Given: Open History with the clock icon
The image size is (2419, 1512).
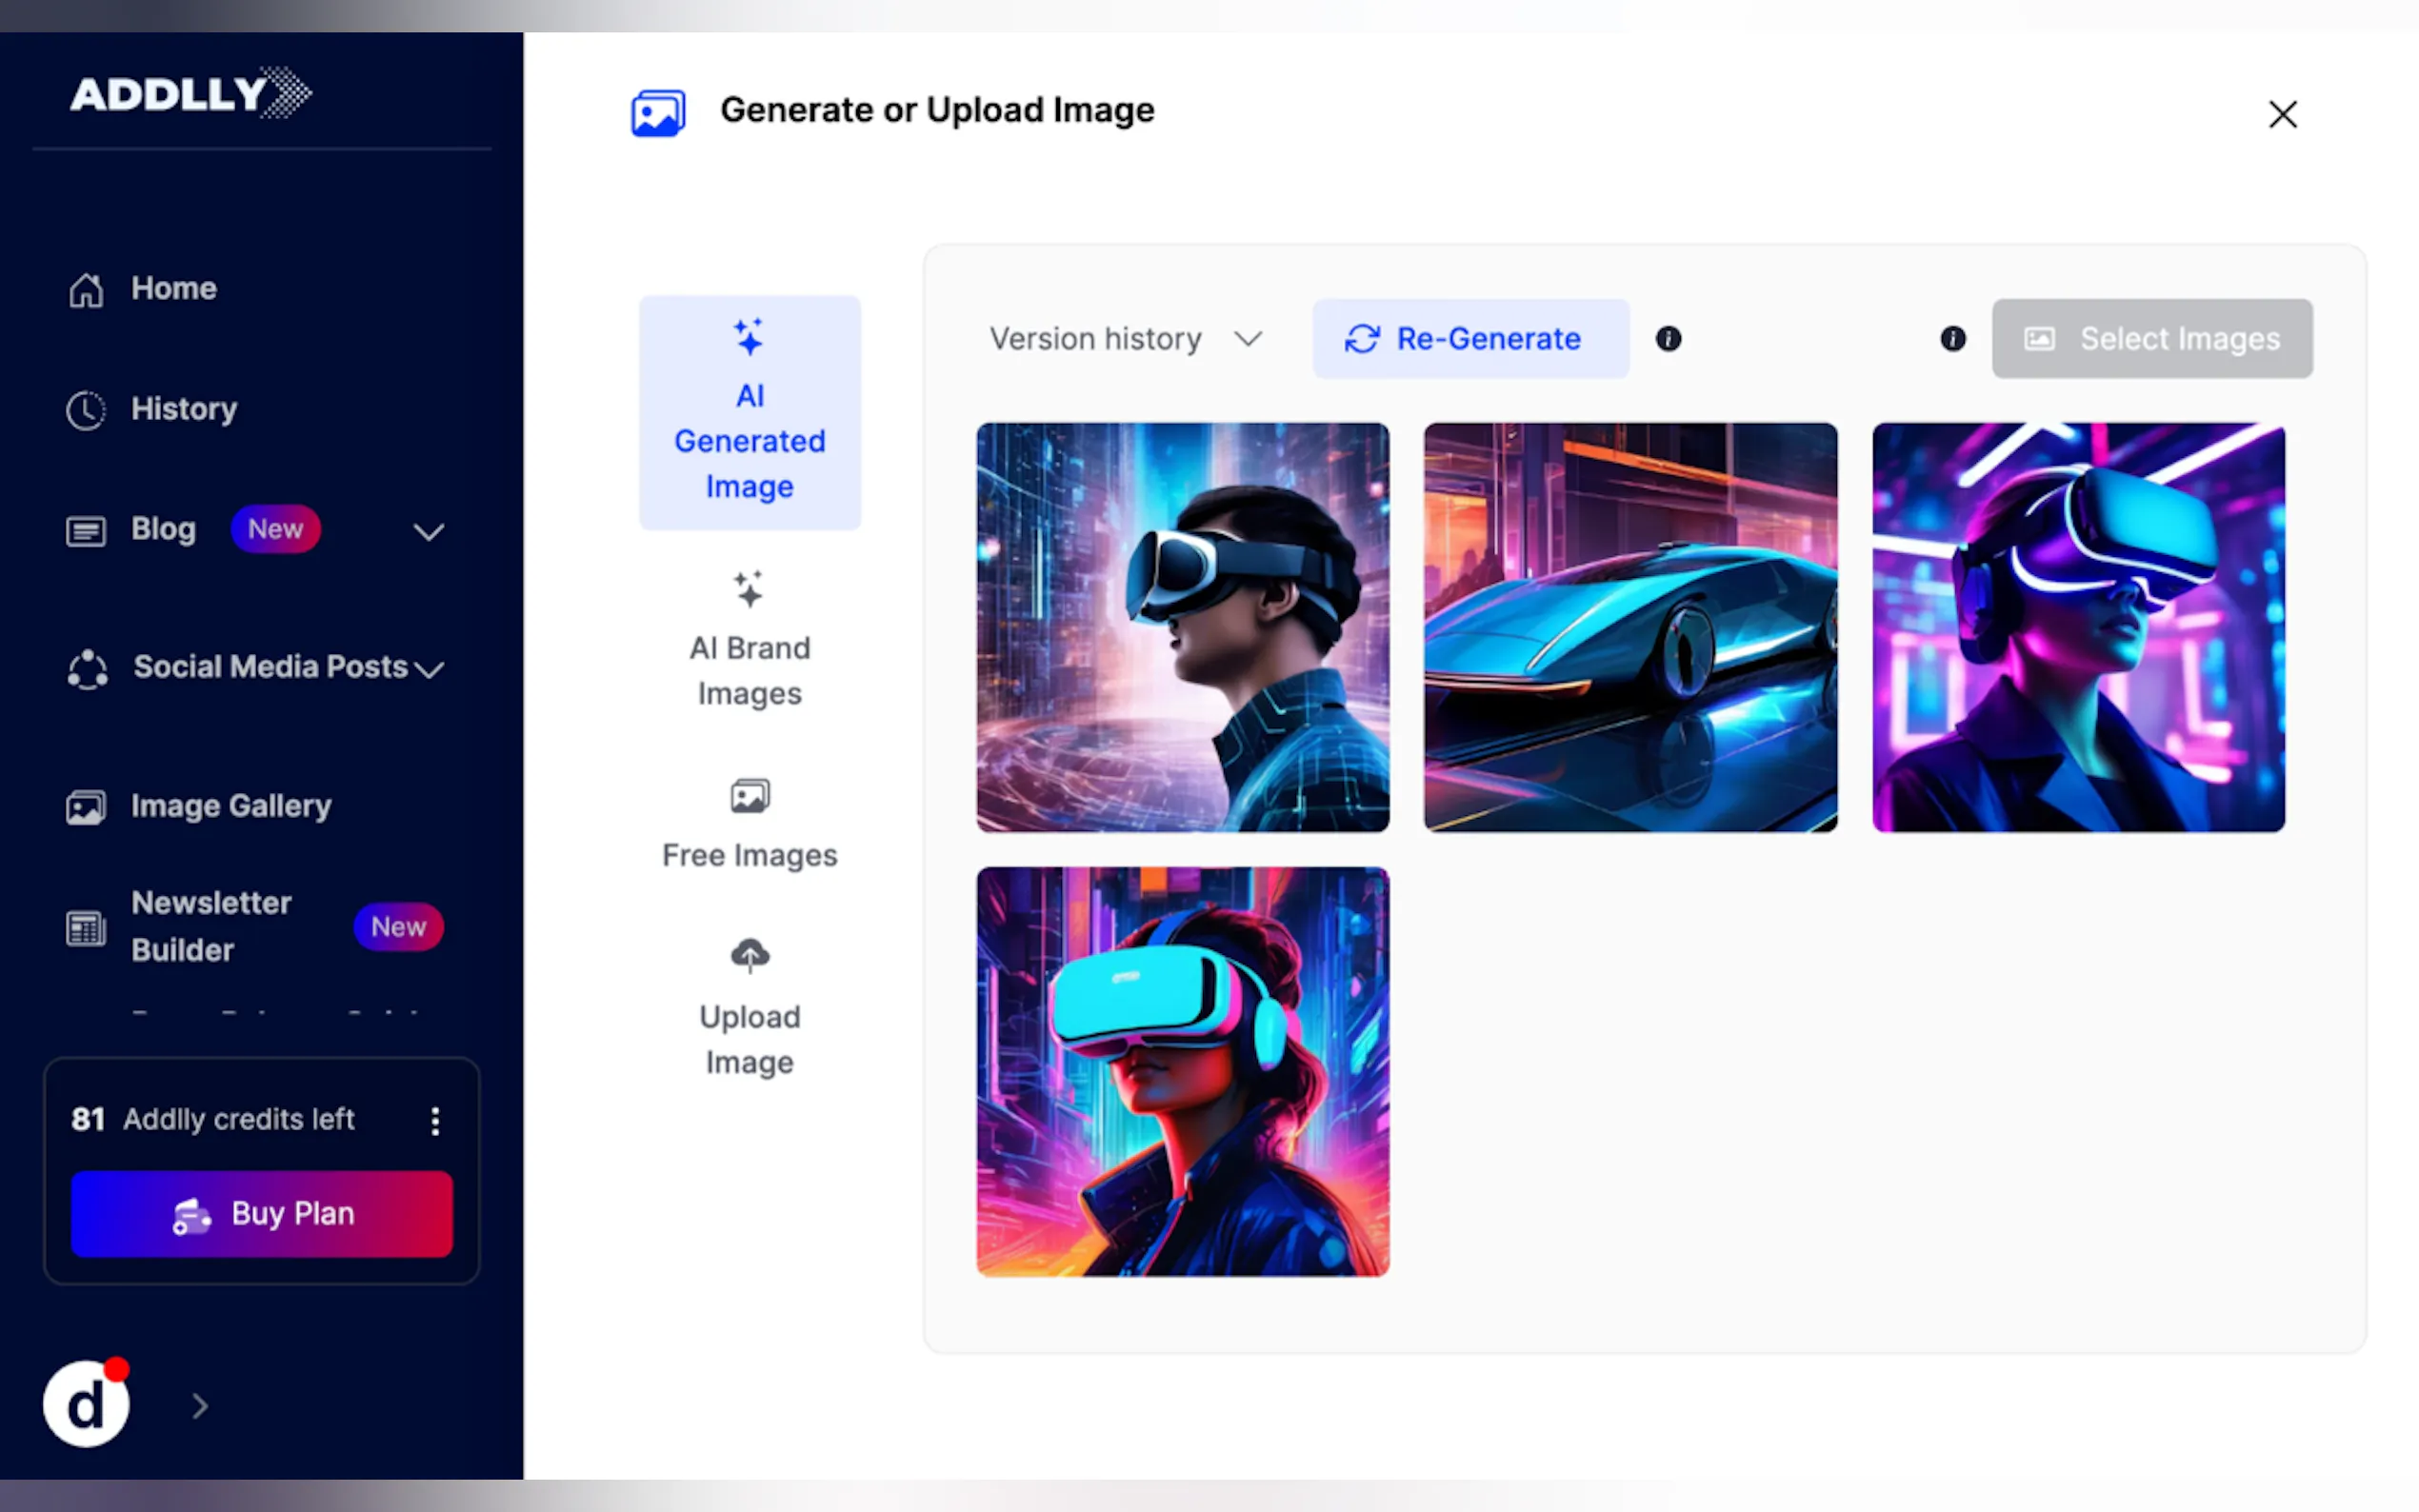Looking at the screenshot, I should [x=86, y=410].
